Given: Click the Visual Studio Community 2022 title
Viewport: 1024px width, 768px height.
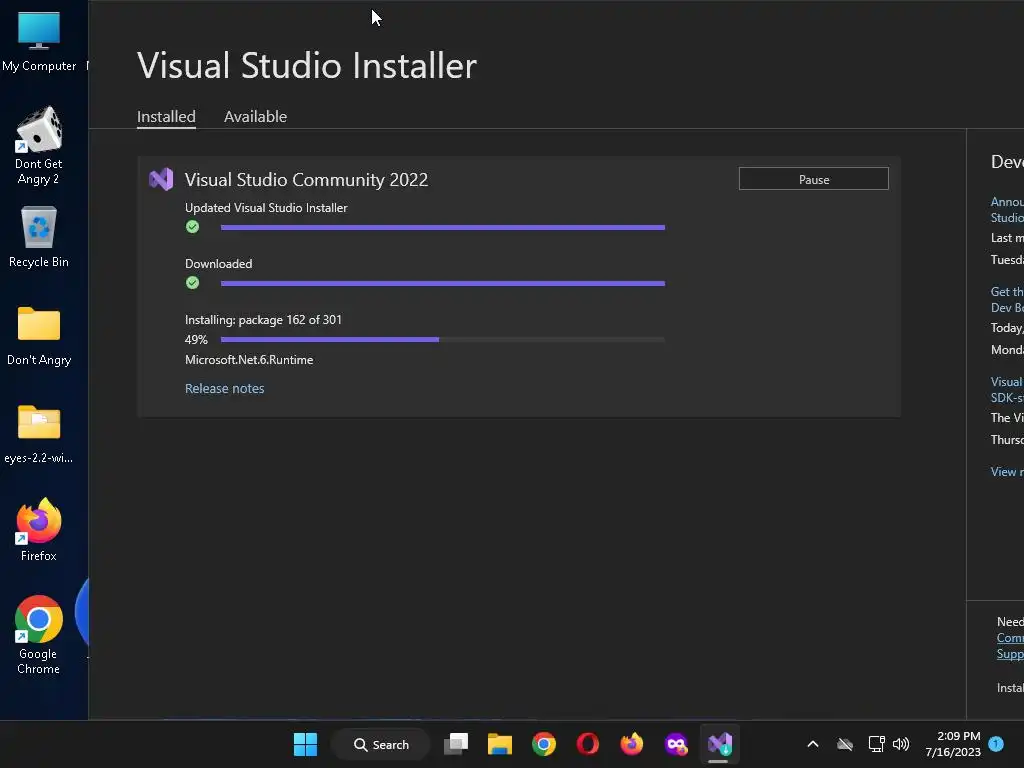Looking at the screenshot, I should (x=306, y=180).
